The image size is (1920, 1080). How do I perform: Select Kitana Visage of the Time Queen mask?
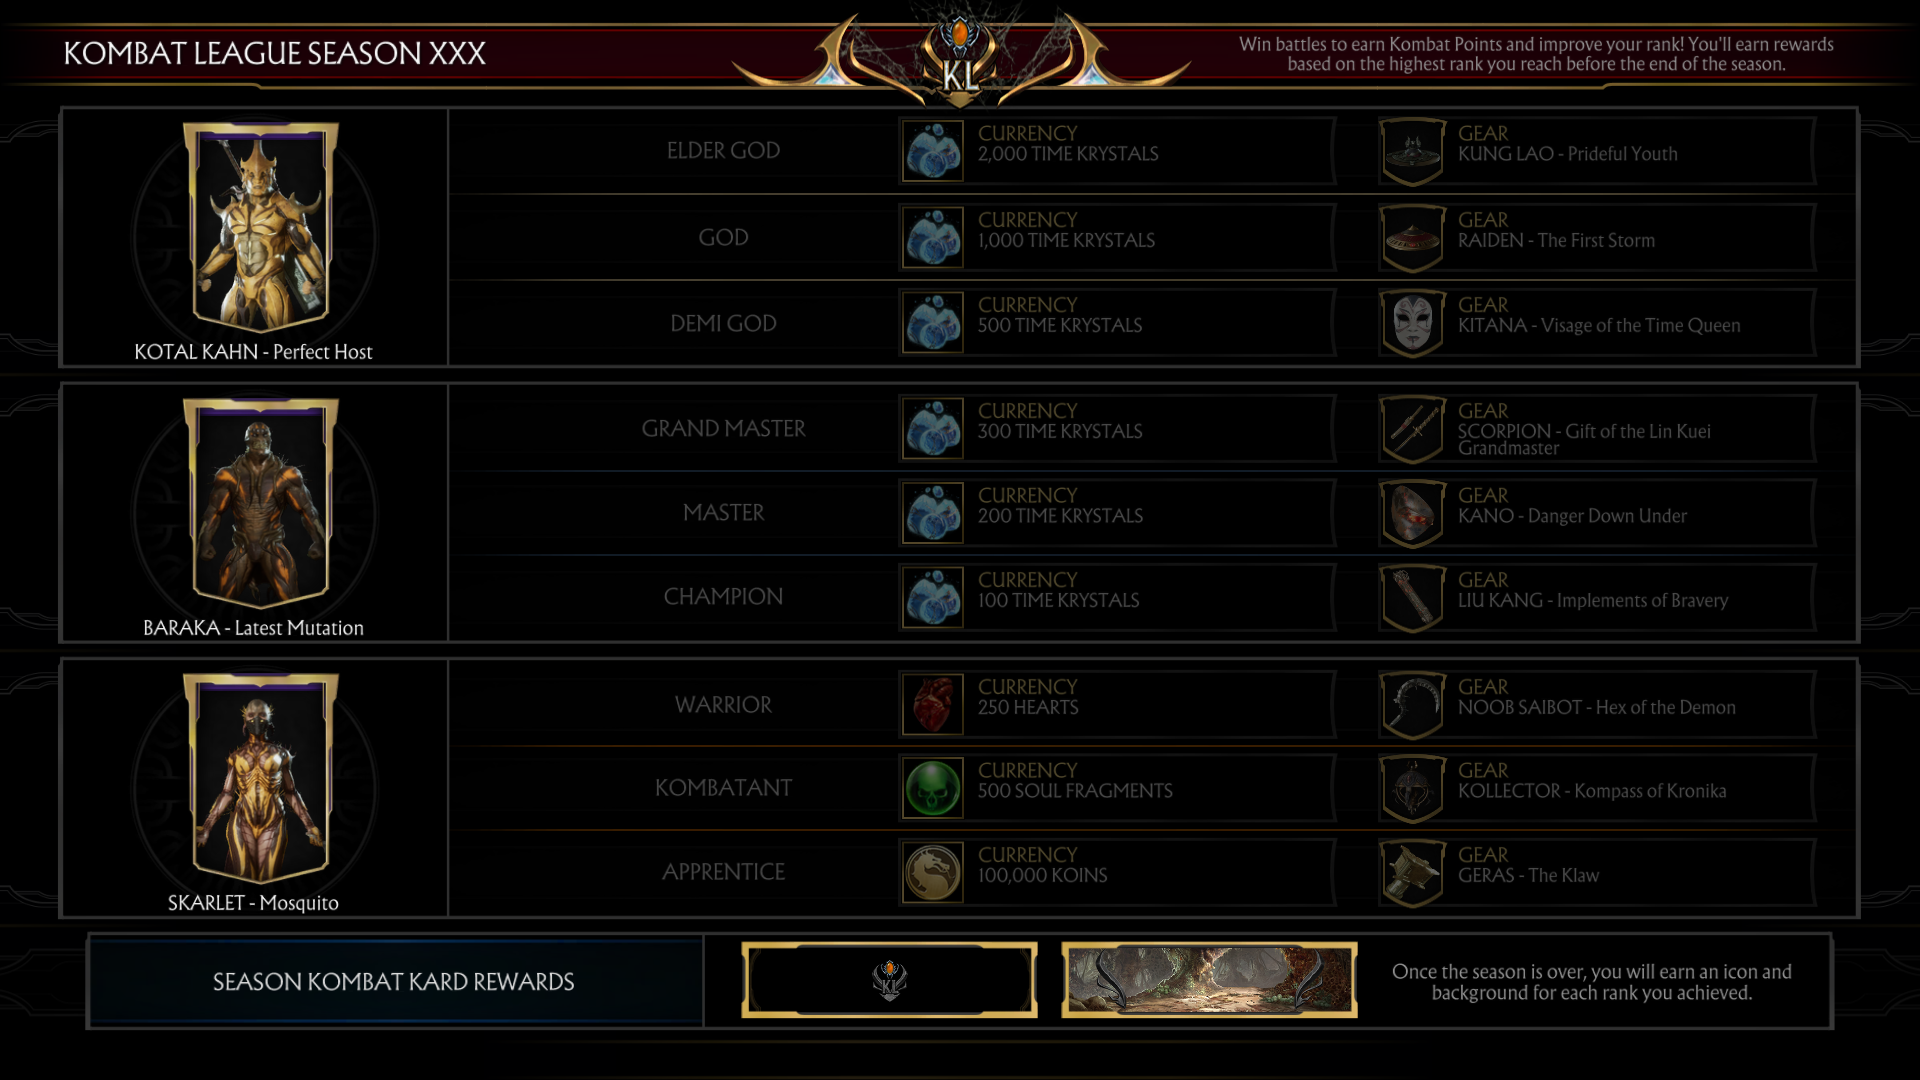click(x=1413, y=323)
